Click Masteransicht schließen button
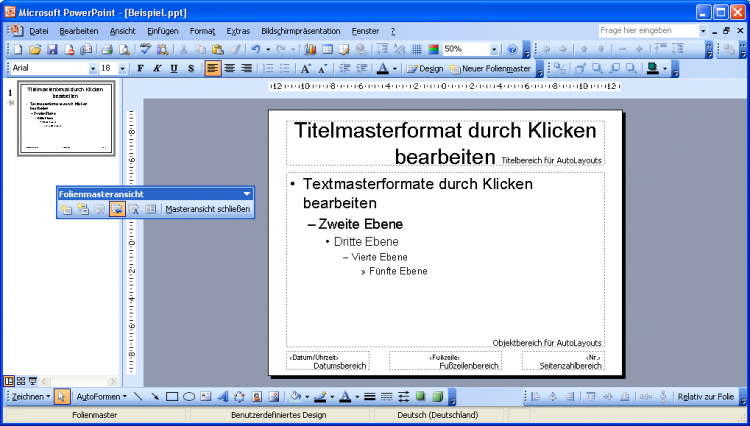 click(207, 209)
